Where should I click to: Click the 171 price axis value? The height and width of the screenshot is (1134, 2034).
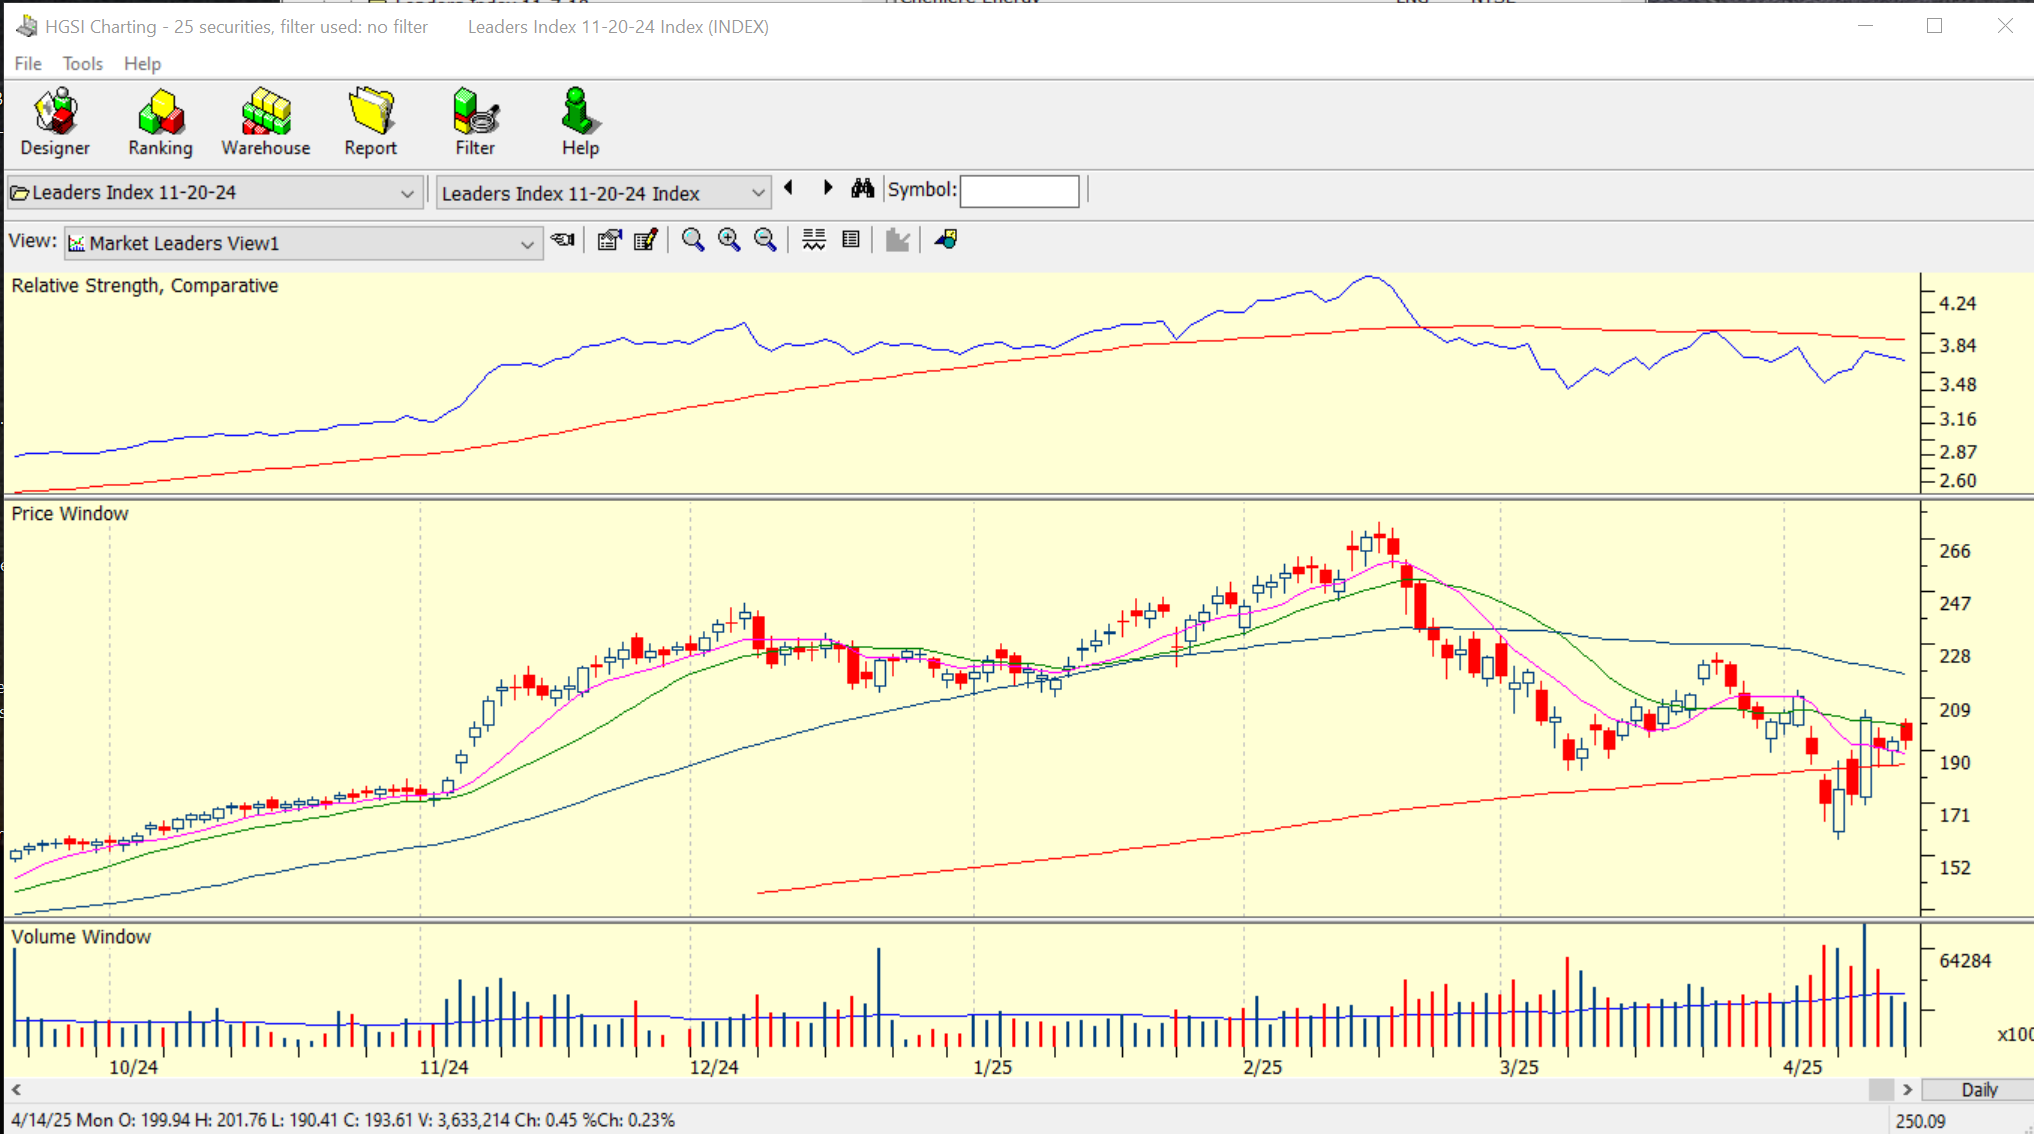(1955, 816)
